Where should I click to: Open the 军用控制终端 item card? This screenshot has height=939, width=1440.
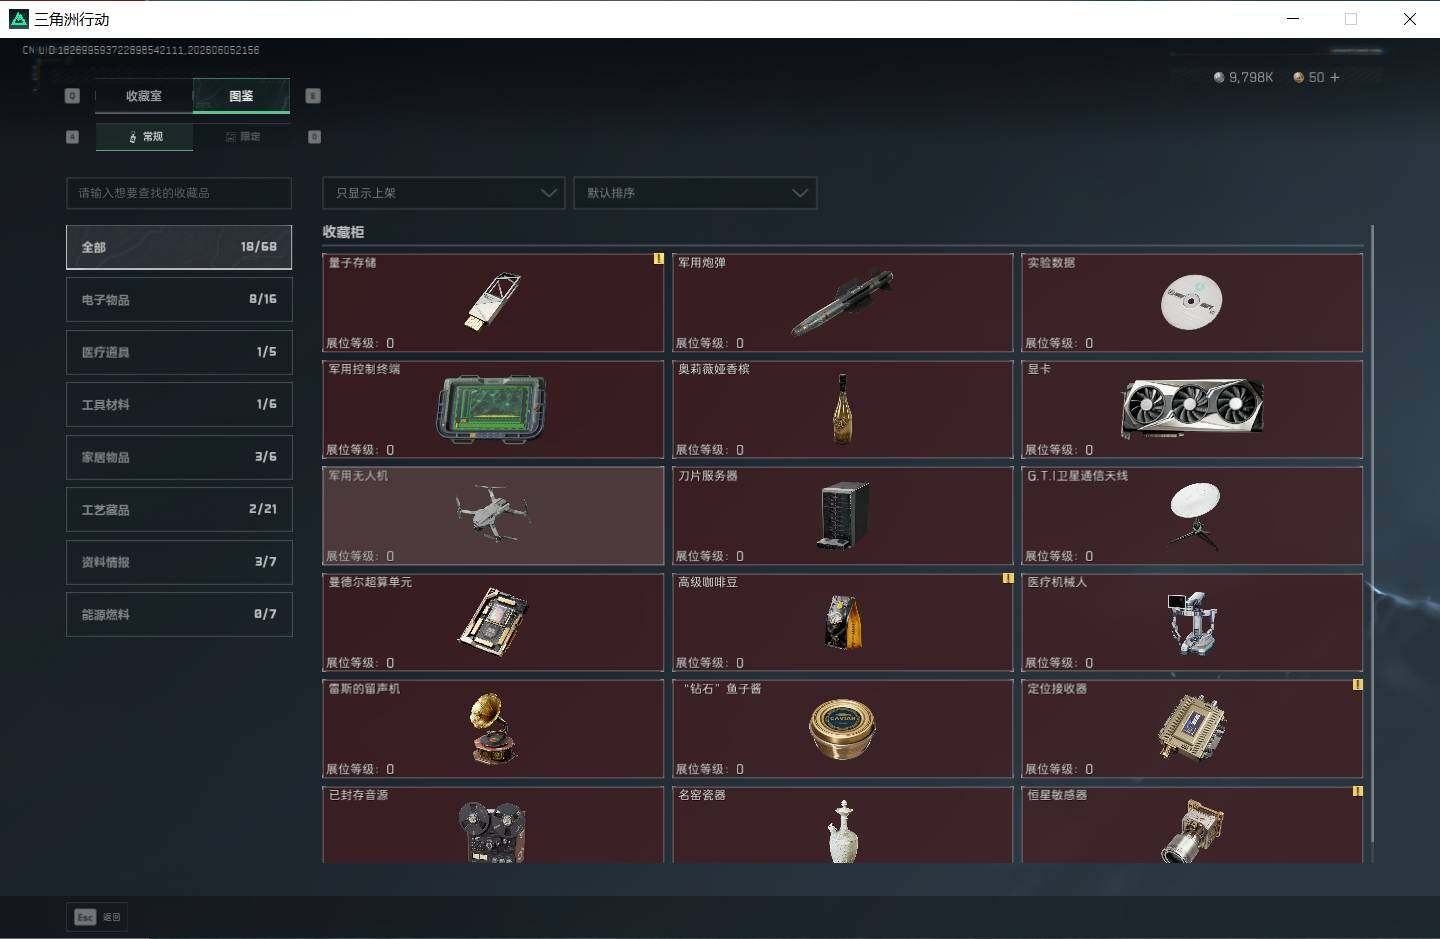tap(493, 409)
